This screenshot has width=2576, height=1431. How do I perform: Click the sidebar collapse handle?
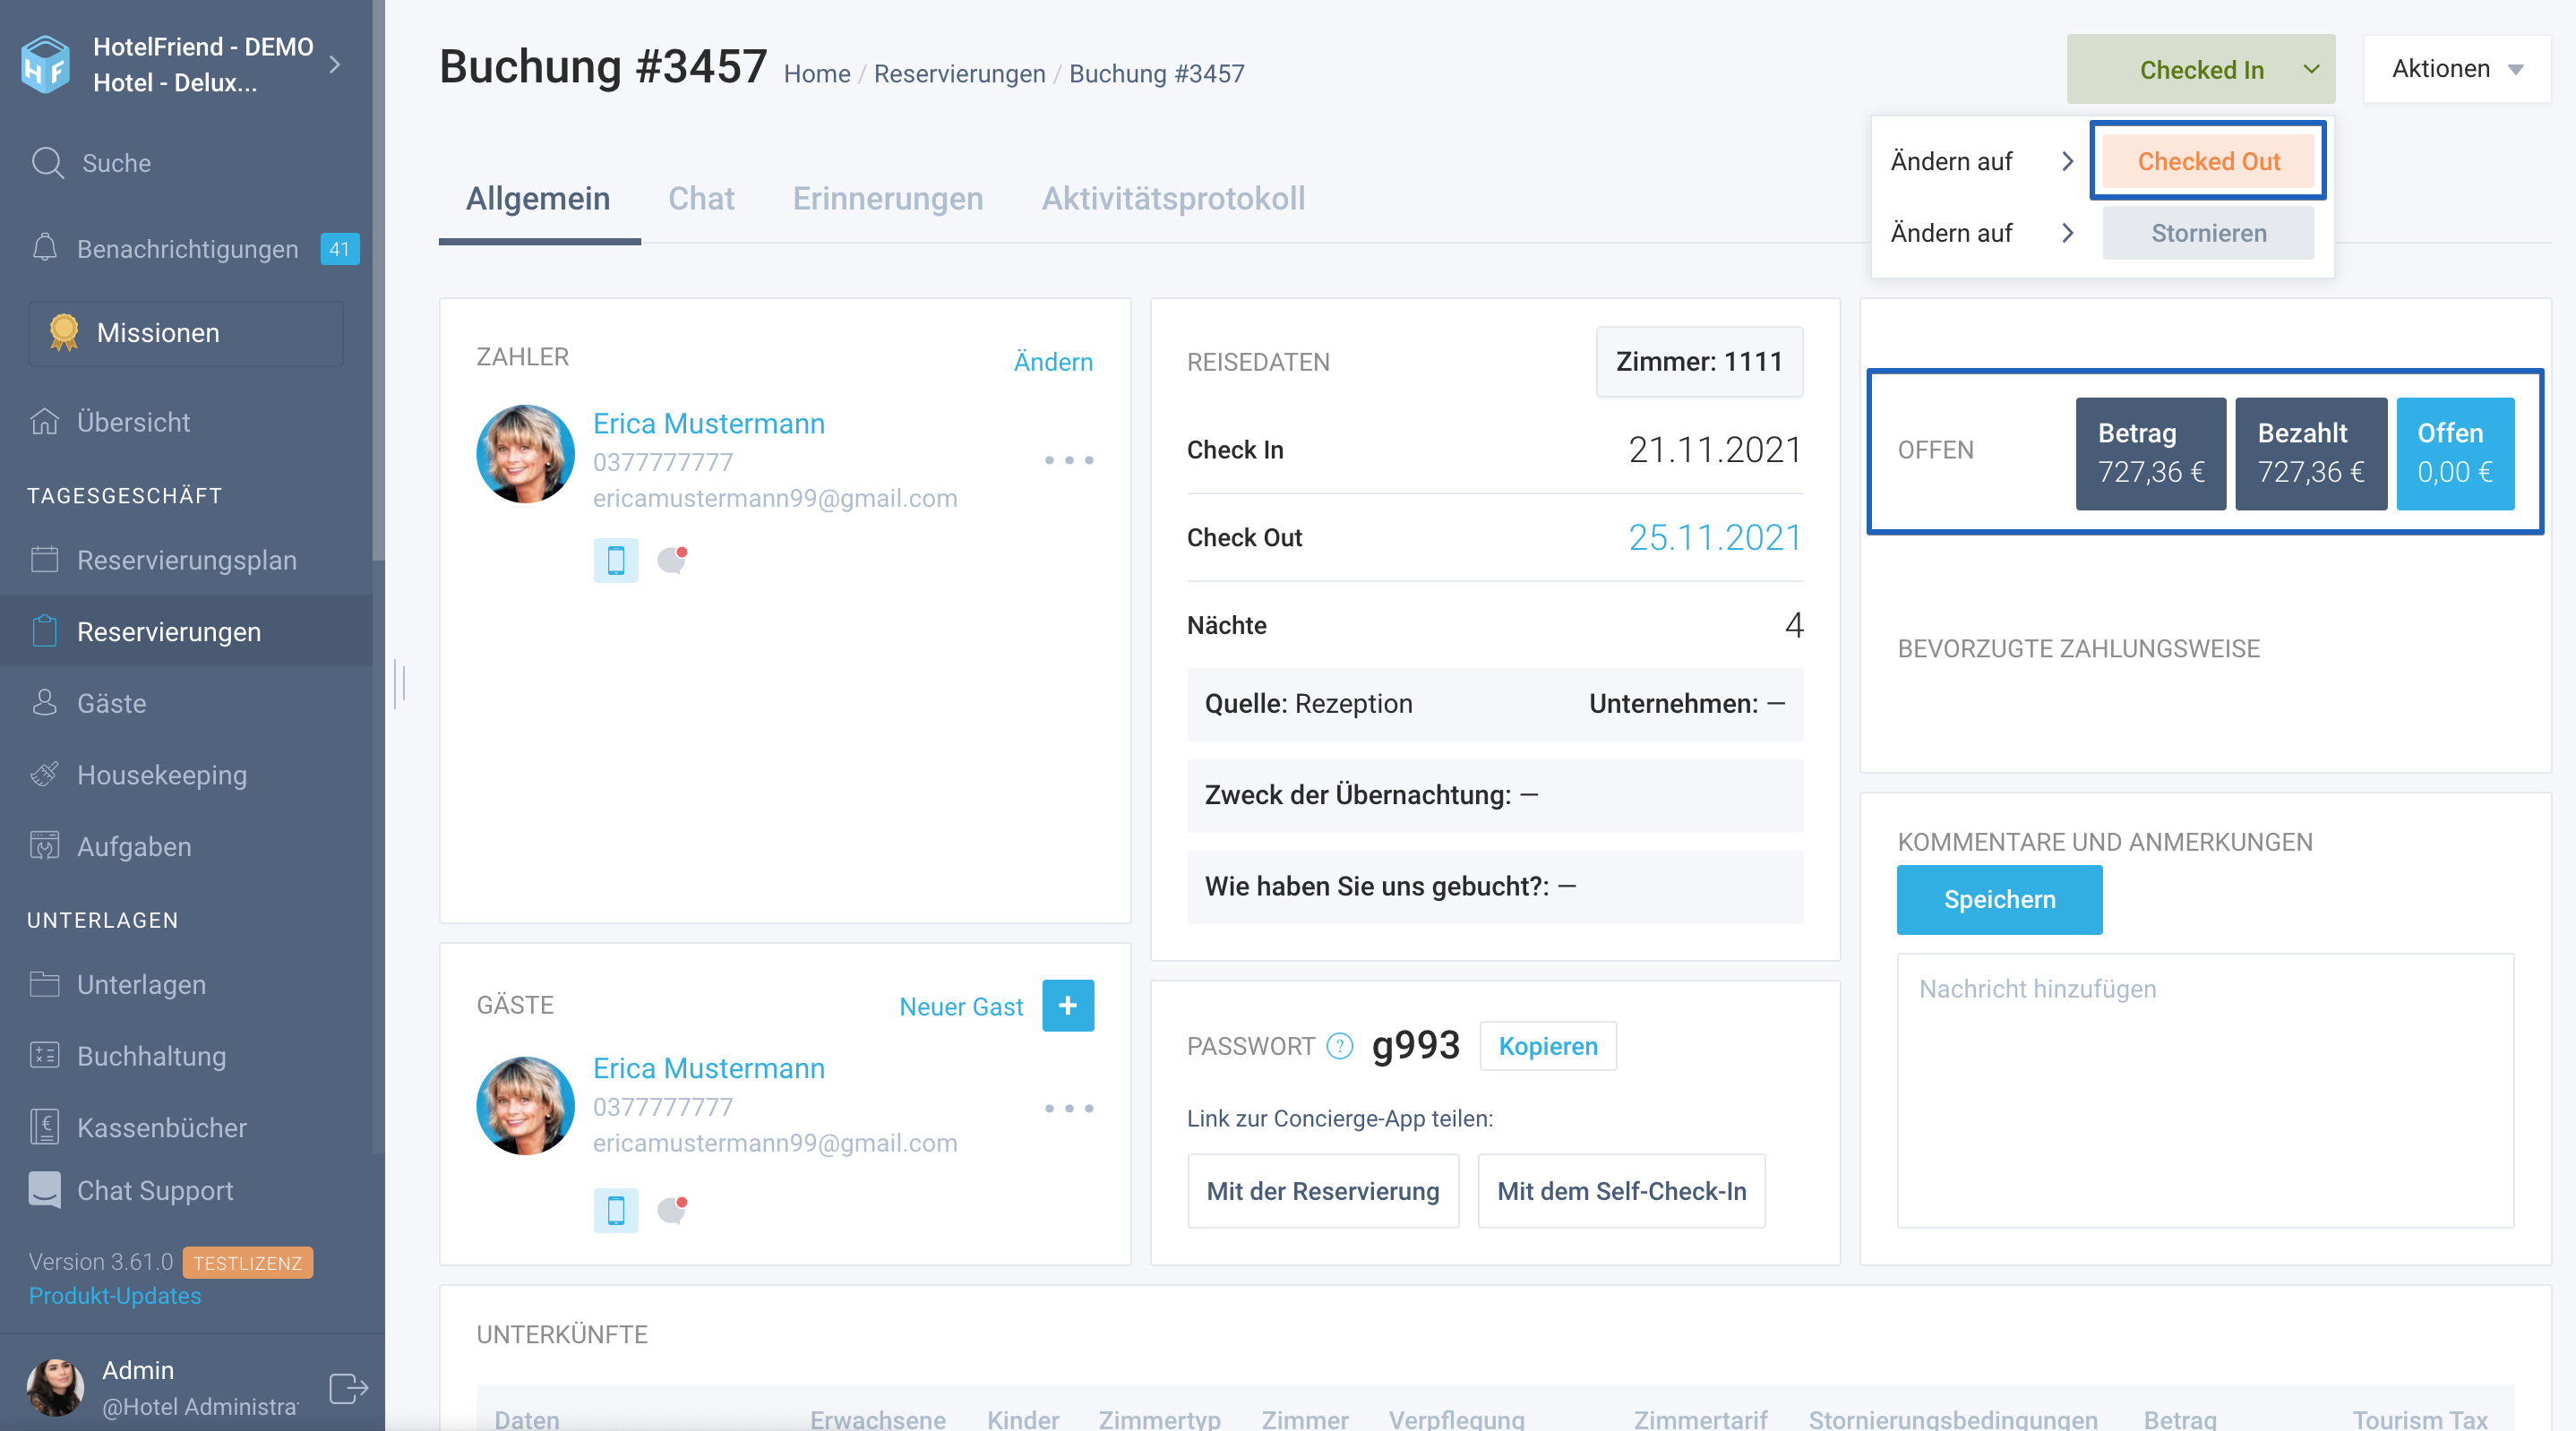pyautogui.click(x=400, y=684)
